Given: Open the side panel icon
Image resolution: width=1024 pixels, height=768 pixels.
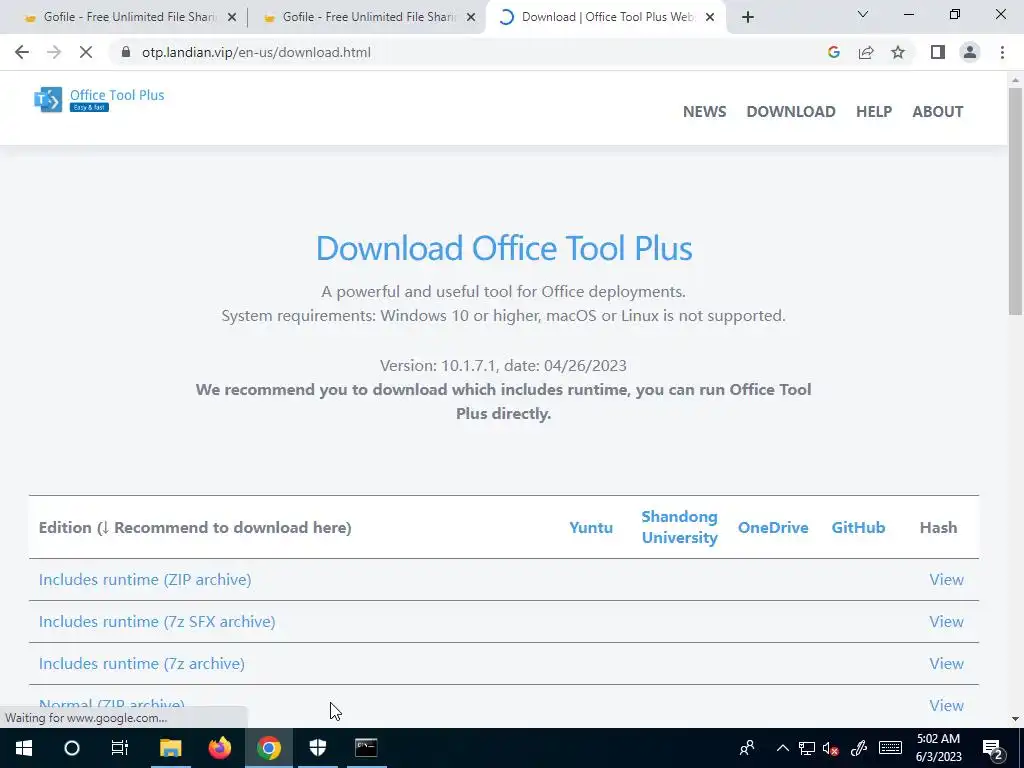Looking at the screenshot, I should (x=938, y=52).
